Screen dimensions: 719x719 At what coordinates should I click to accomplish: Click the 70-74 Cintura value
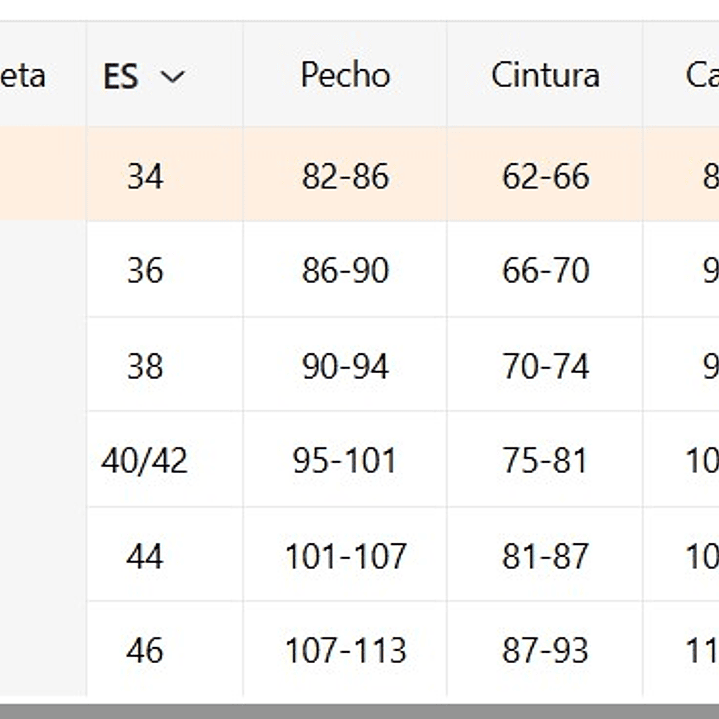pos(545,366)
